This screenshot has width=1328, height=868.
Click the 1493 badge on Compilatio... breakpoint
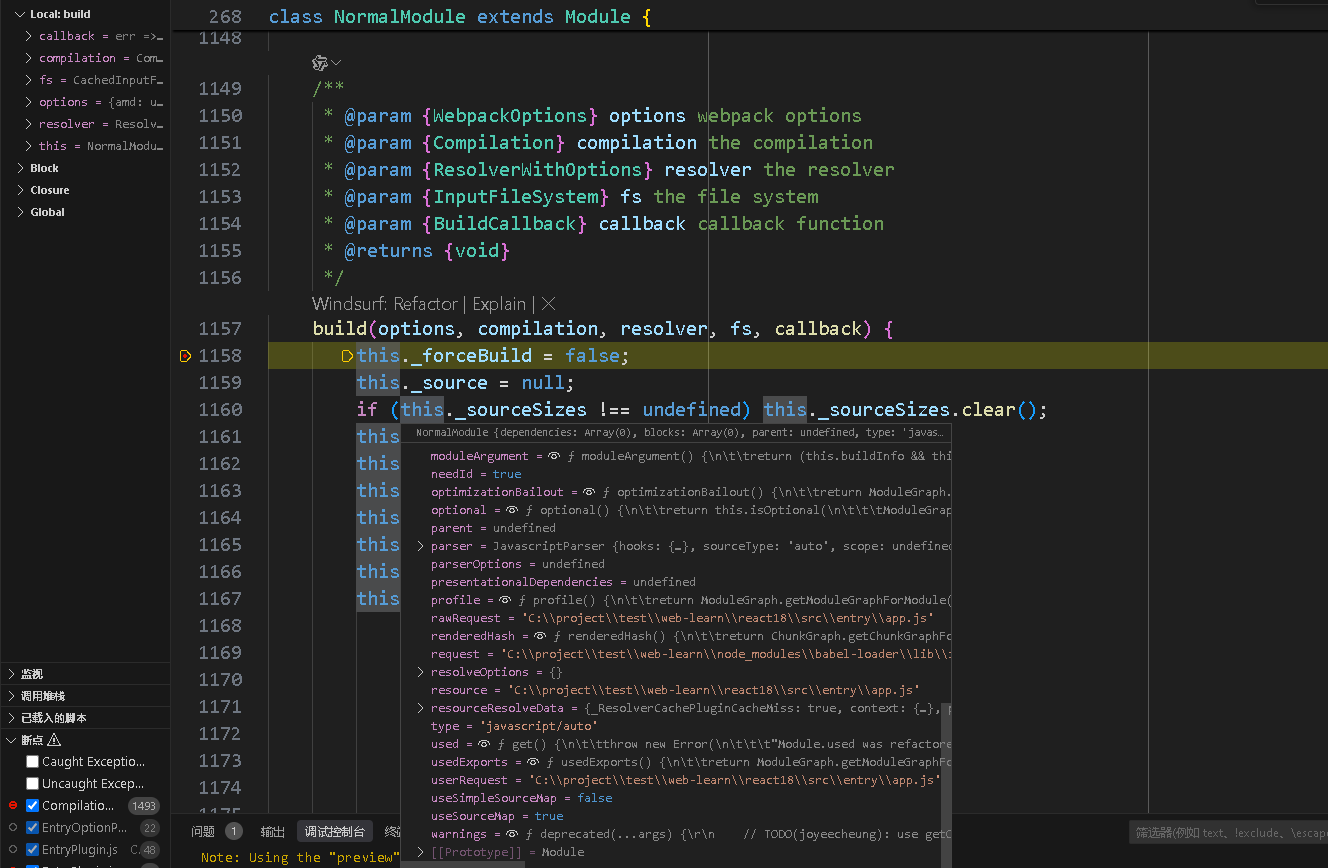[144, 806]
